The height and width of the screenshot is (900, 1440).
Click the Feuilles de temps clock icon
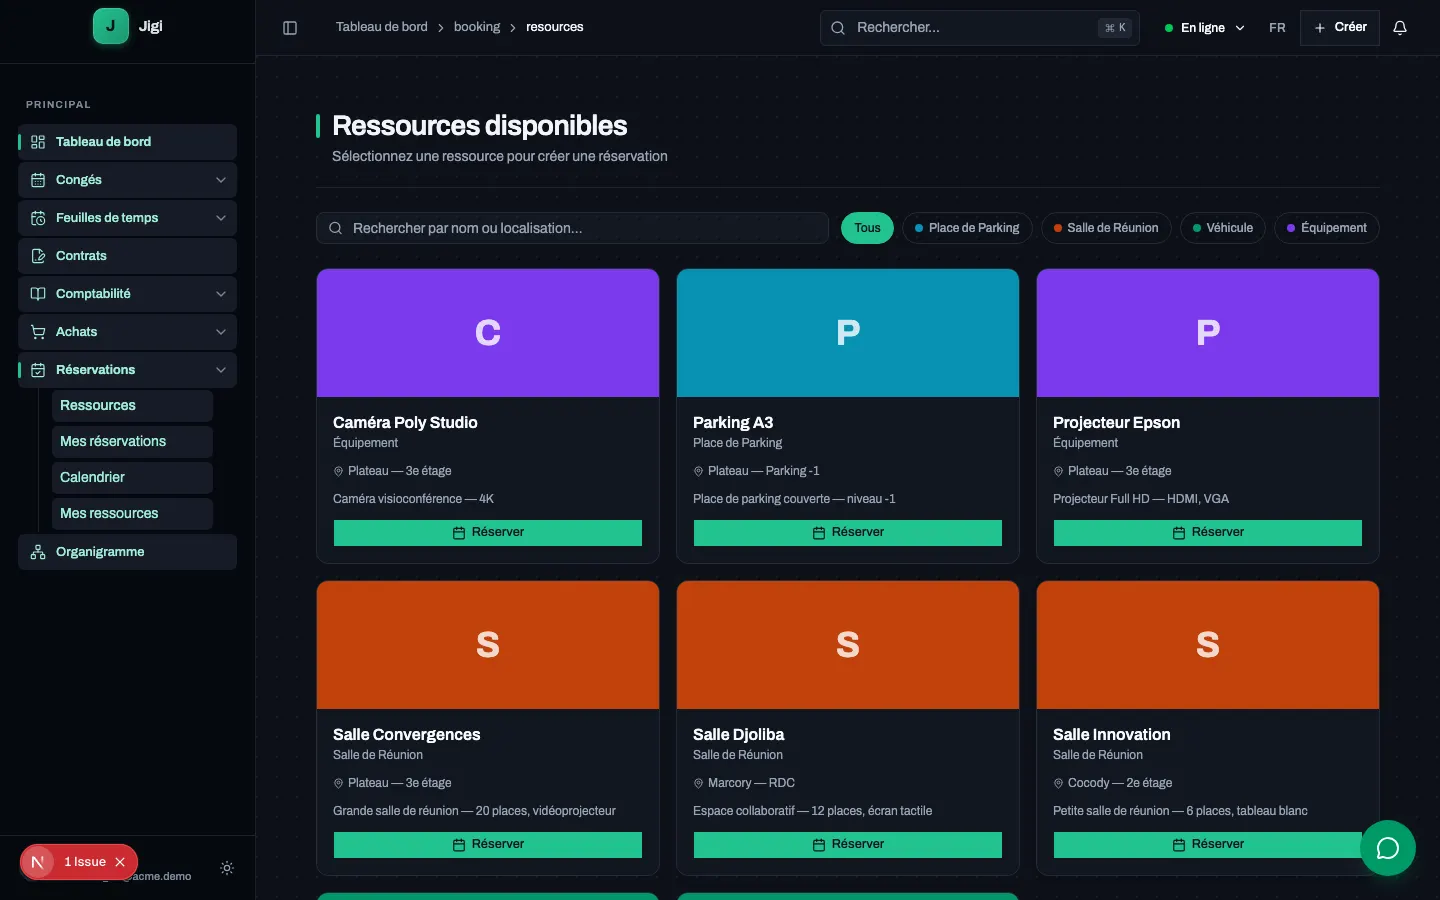click(38, 218)
